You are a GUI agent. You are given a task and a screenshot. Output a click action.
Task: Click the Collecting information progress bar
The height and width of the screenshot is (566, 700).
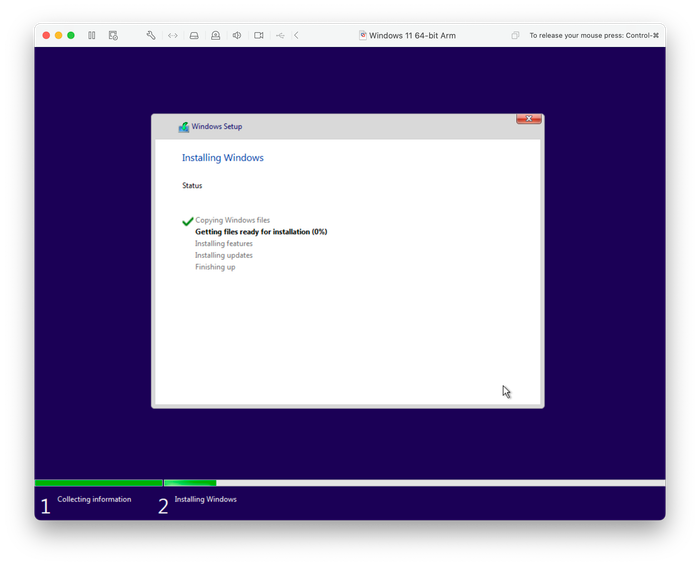pyautogui.click(x=99, y=483)
